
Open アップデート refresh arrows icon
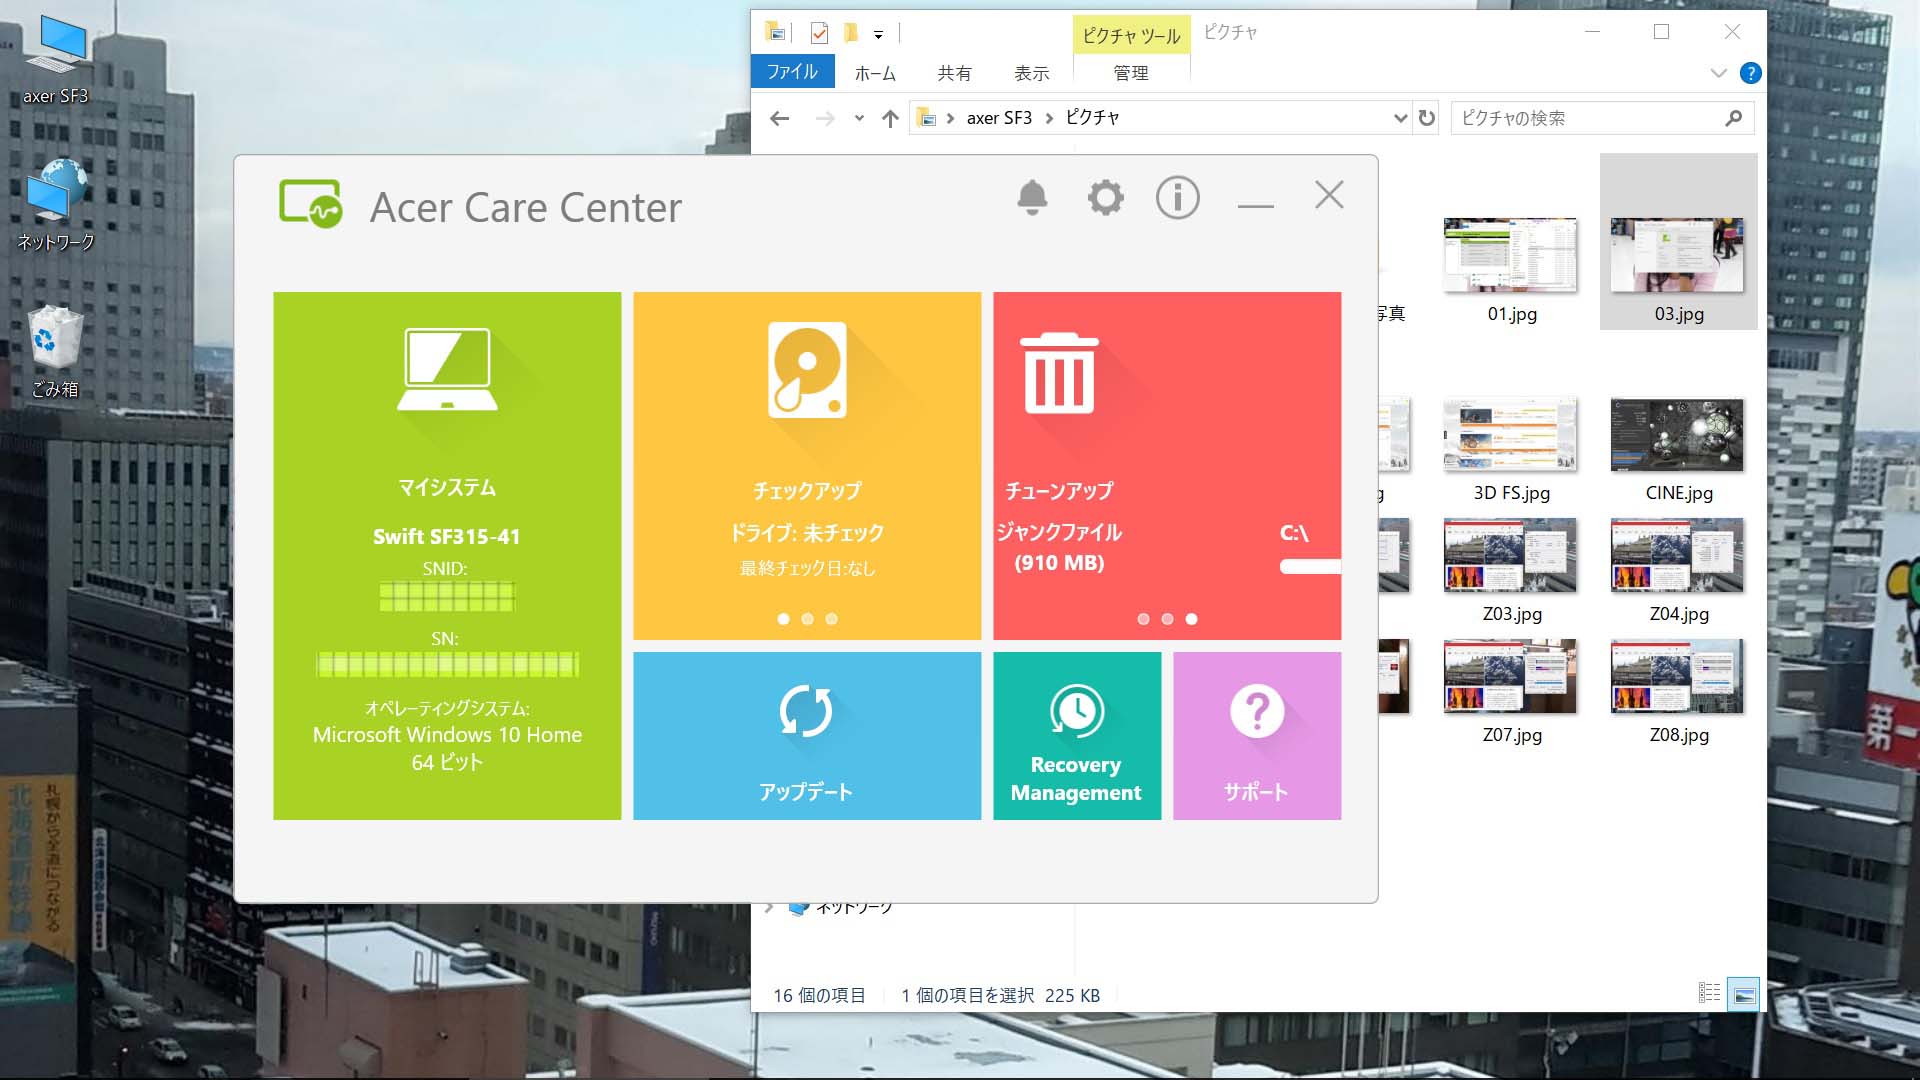[x=806, y=711]
